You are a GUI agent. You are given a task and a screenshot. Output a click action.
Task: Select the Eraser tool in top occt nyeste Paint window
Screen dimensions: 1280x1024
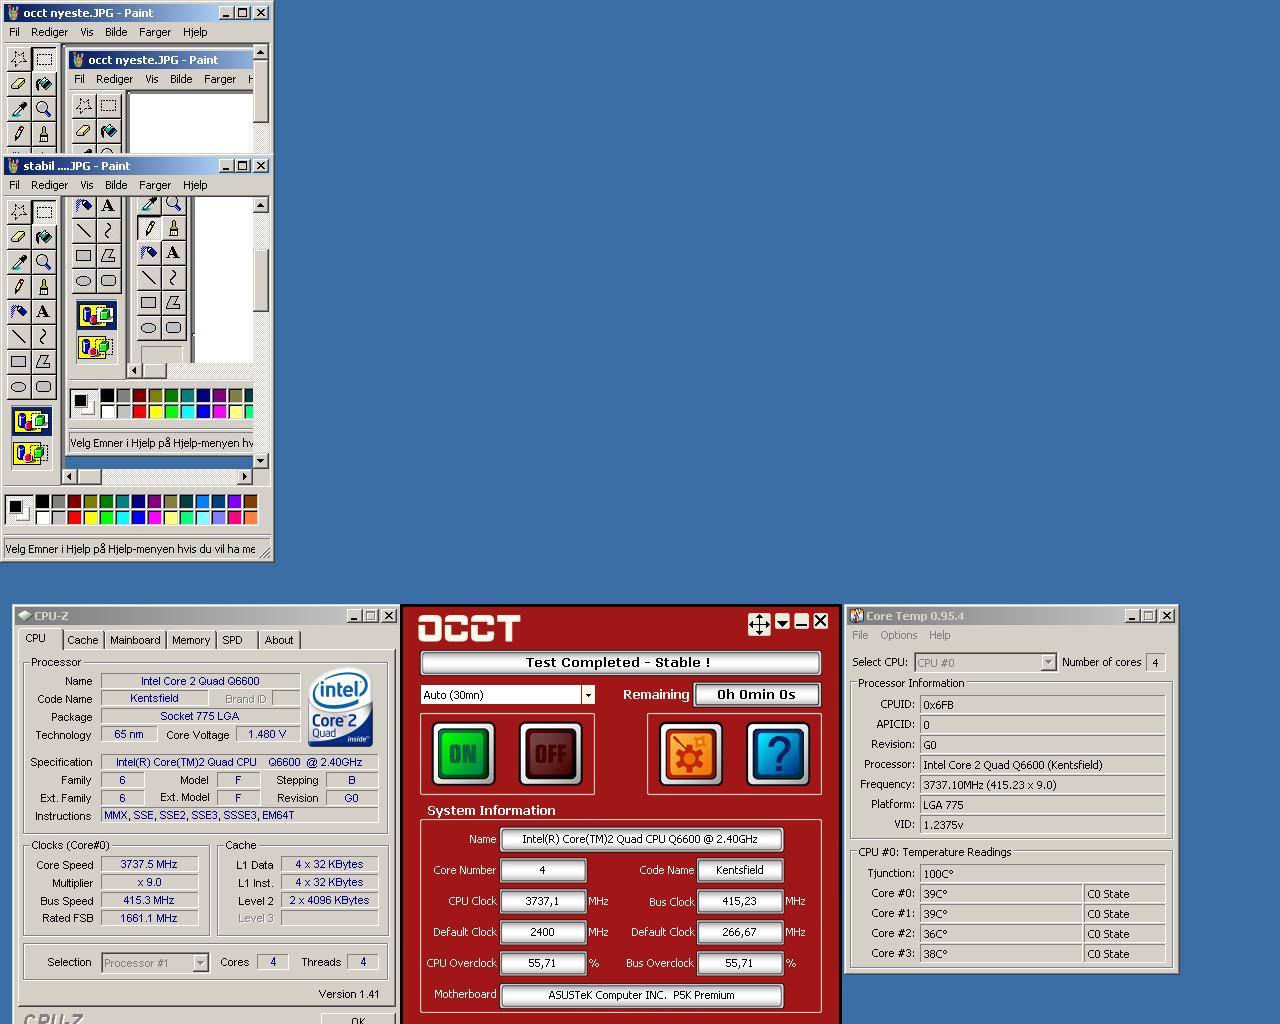click(18, 84)
